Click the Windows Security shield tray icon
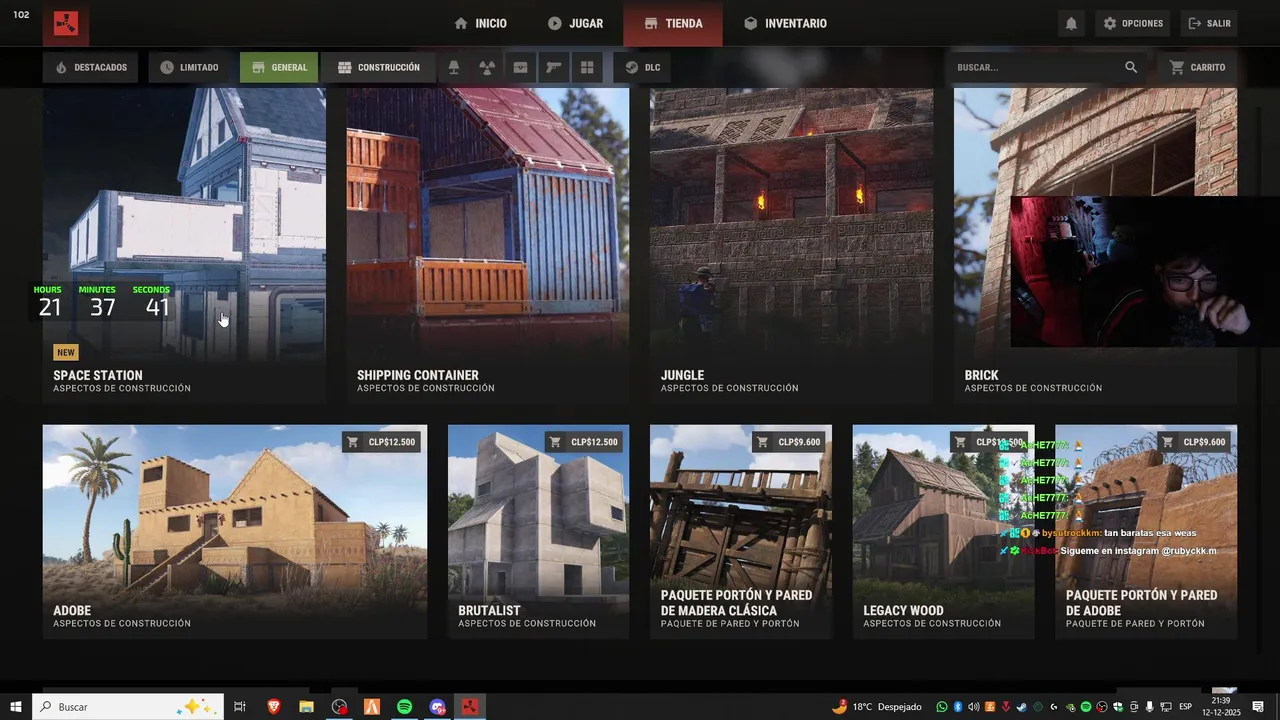This screenshot has height=720, width=1280. pyautogui.click(x=1118, y=707)
